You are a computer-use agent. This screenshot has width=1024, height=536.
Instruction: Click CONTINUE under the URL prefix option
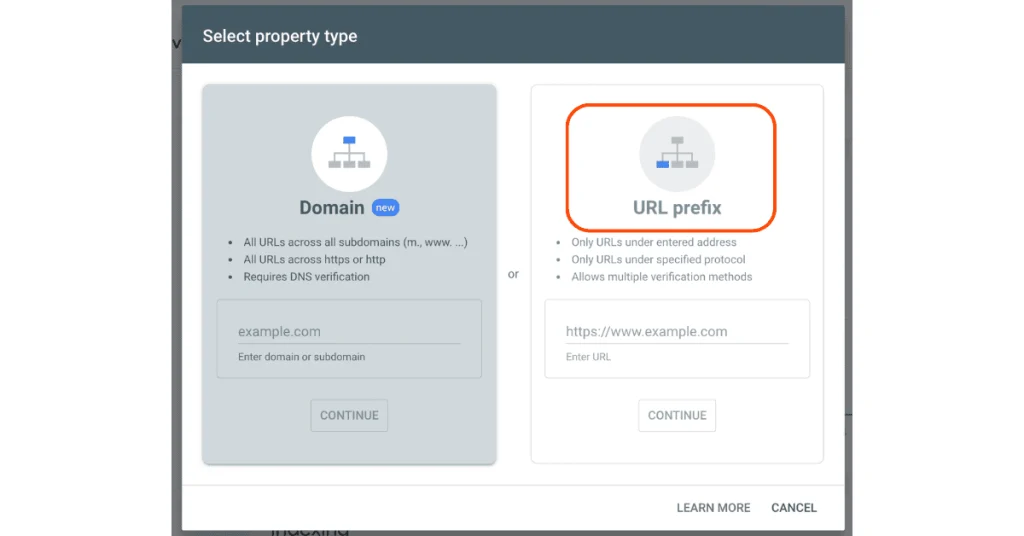(677, 415)
